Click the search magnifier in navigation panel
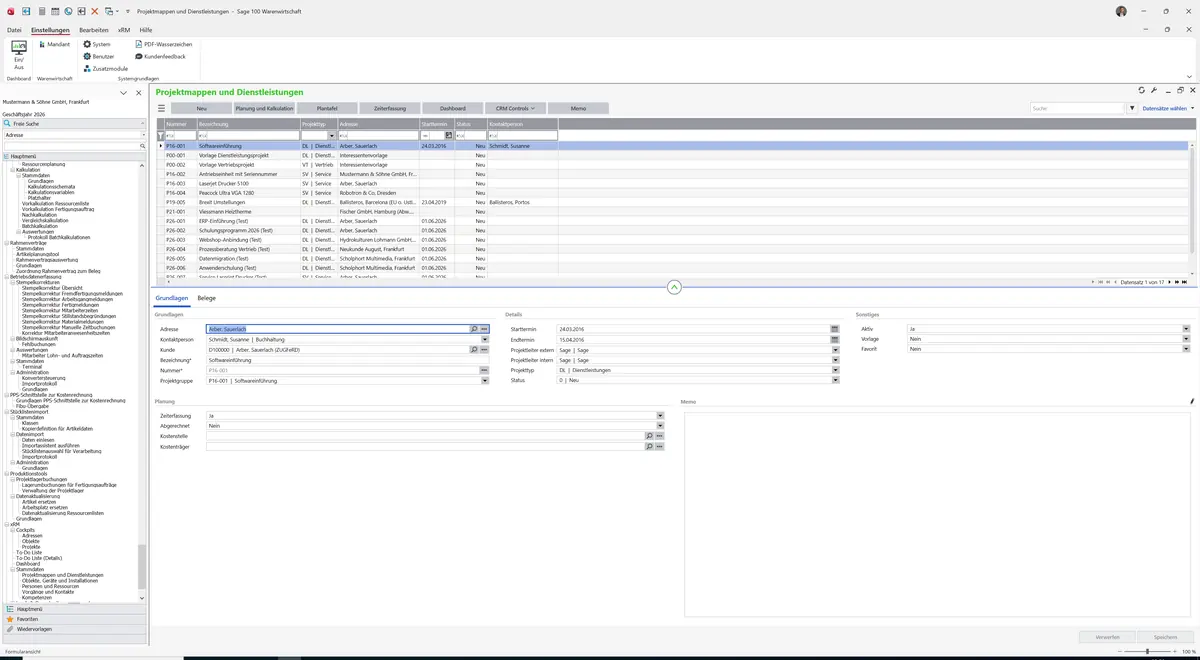1200x660 pixels. [x=143, y=146]
